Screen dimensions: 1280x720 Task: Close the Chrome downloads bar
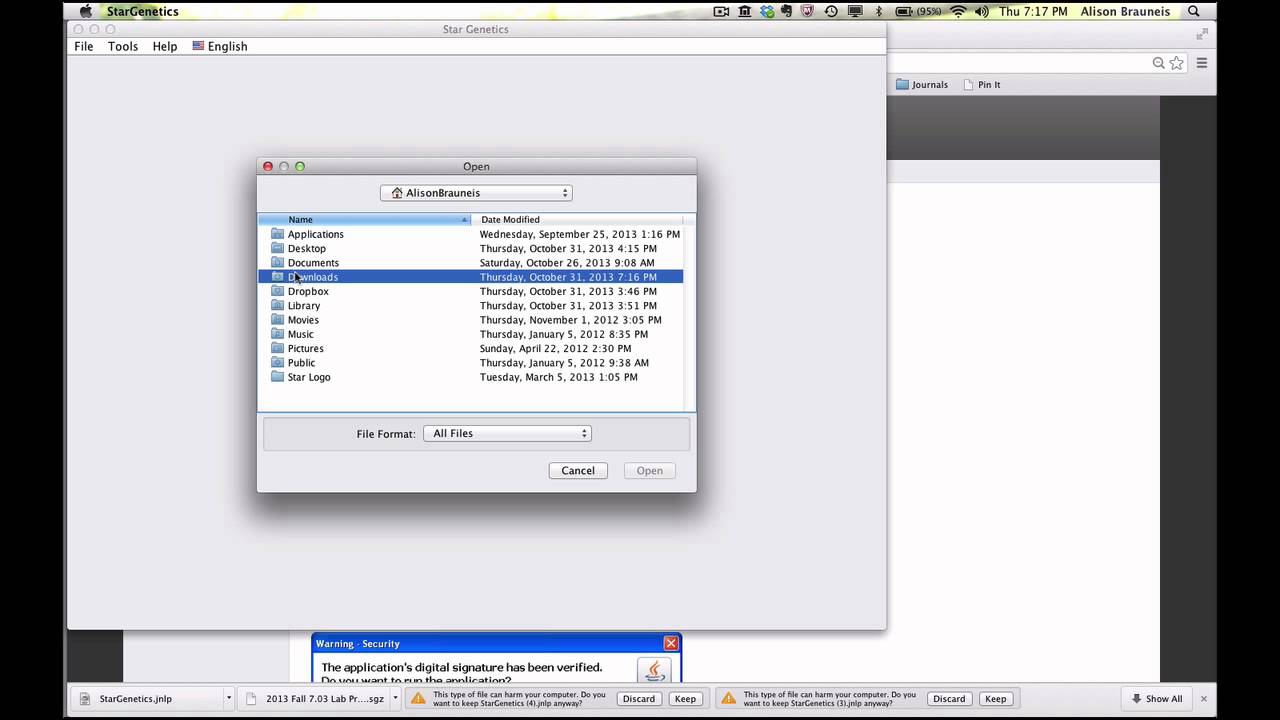click(x=1204, y=699)
